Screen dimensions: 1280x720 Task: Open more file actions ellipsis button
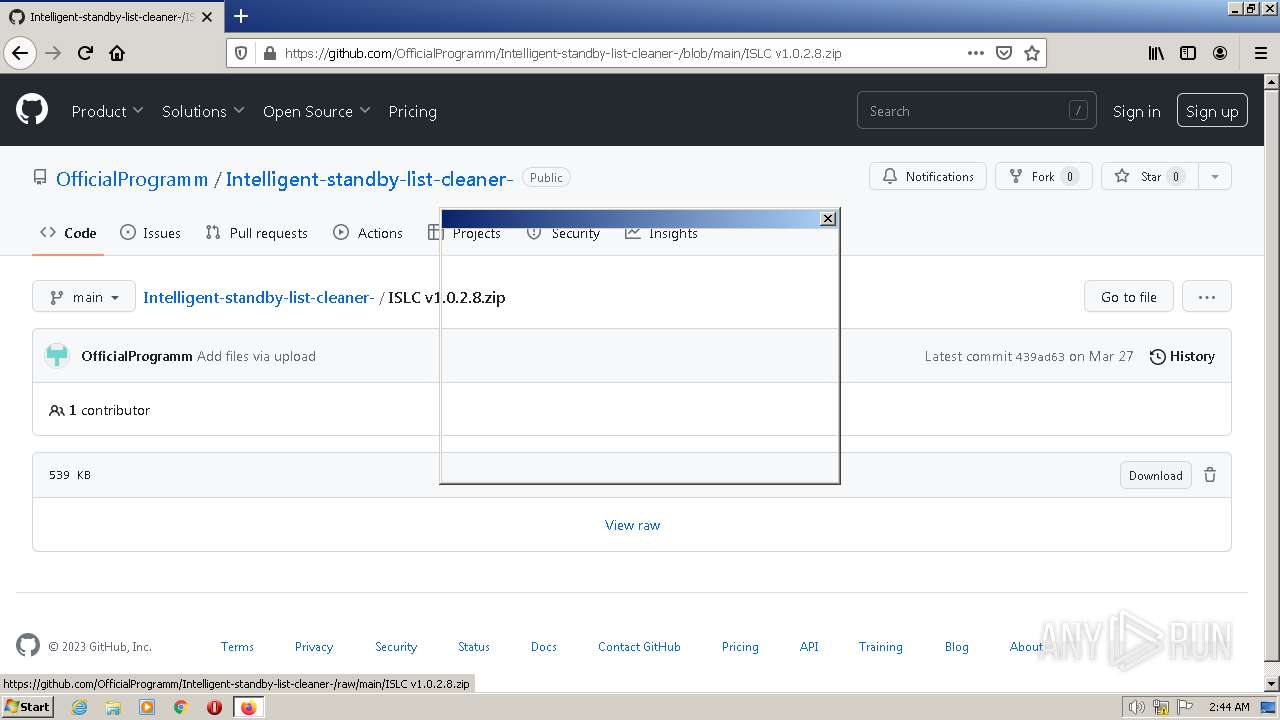point(1207,297)
